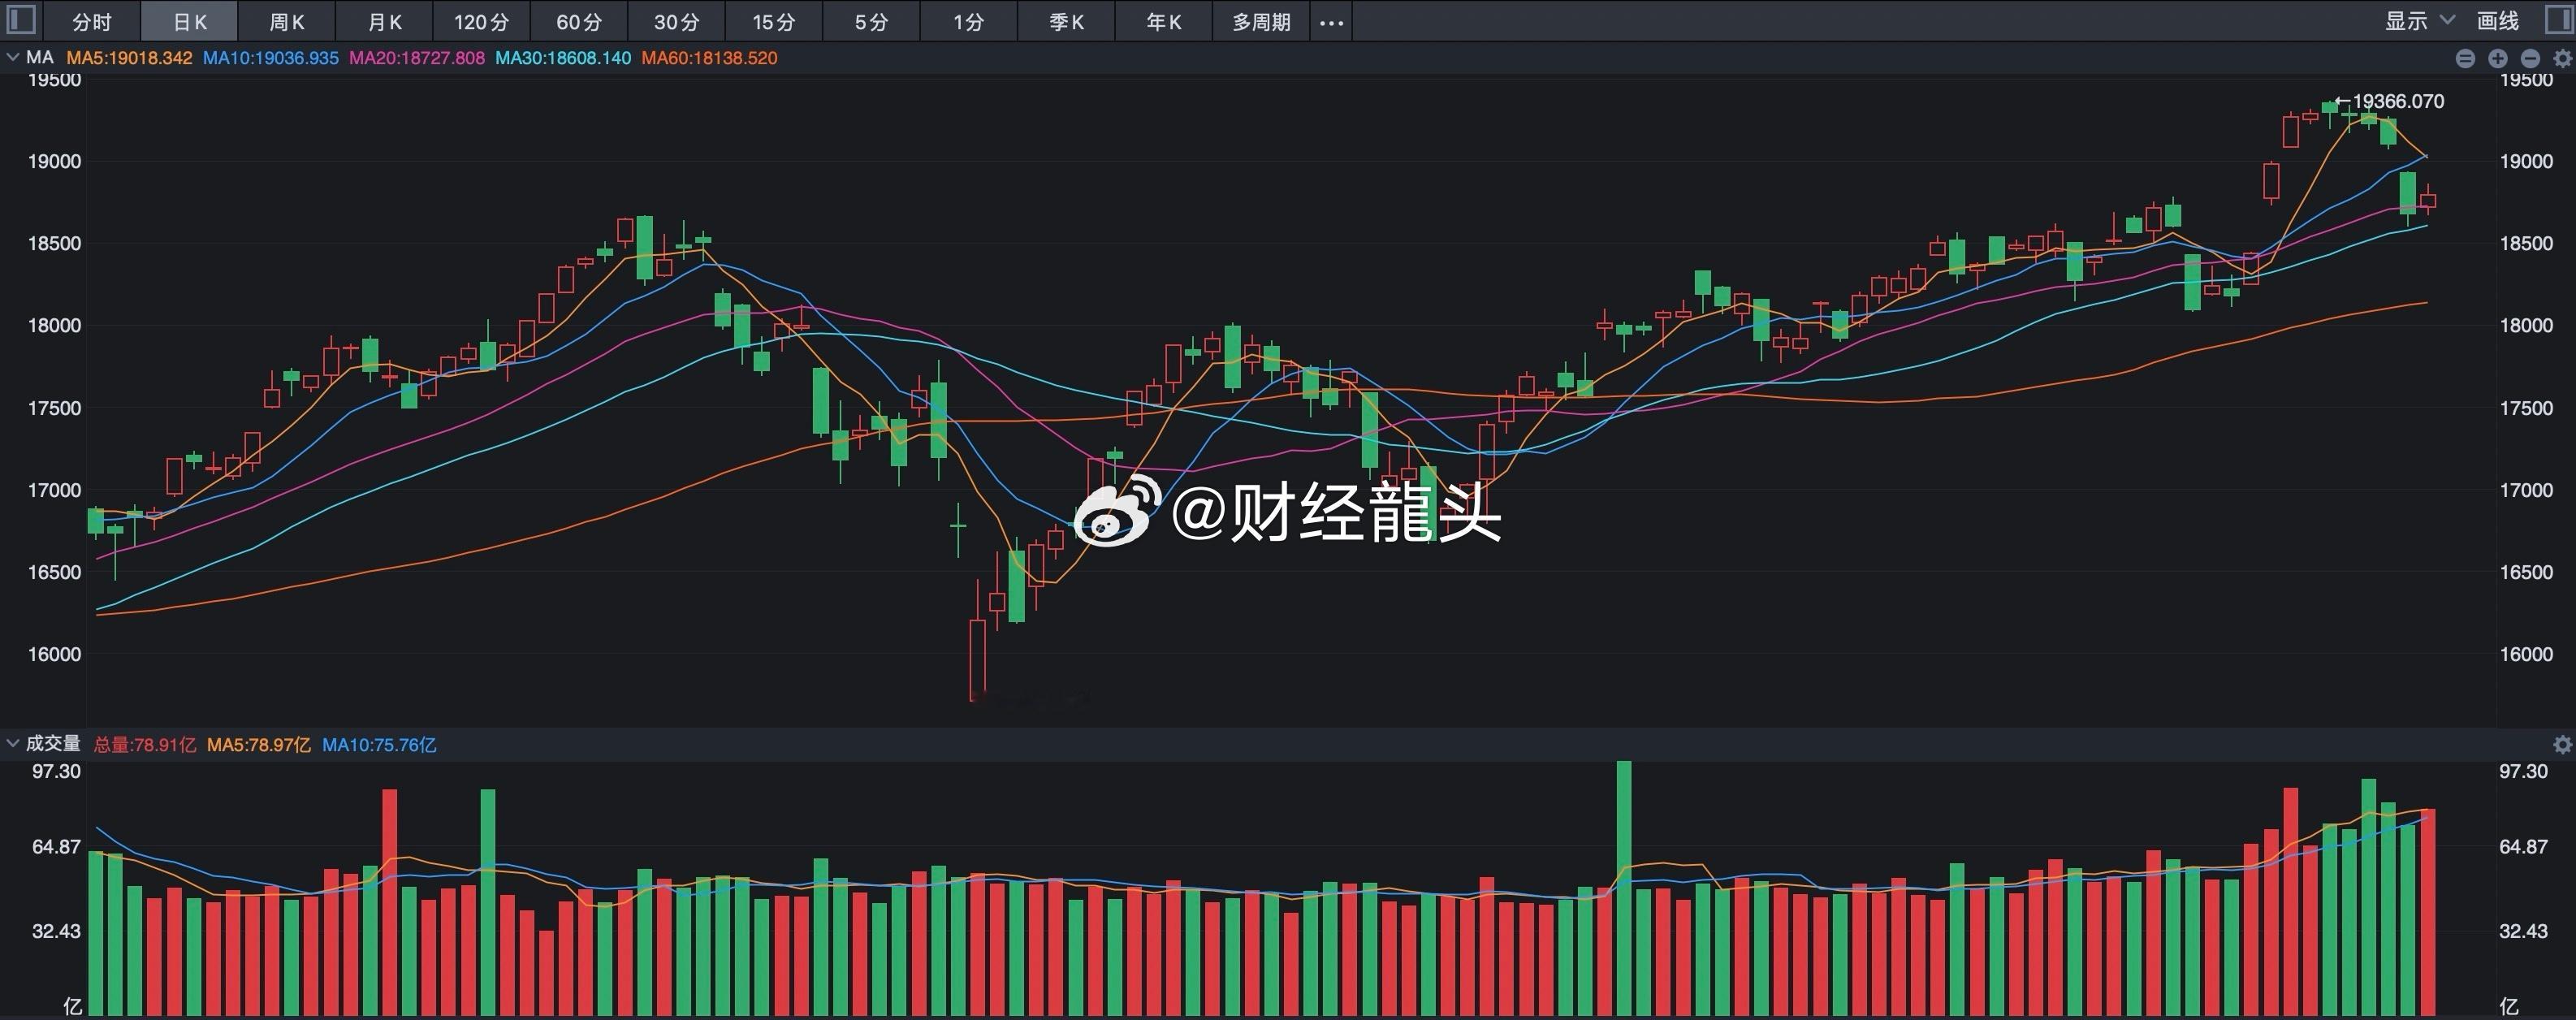Click the MA20:18727.808 label

click(x=417, y=58)
